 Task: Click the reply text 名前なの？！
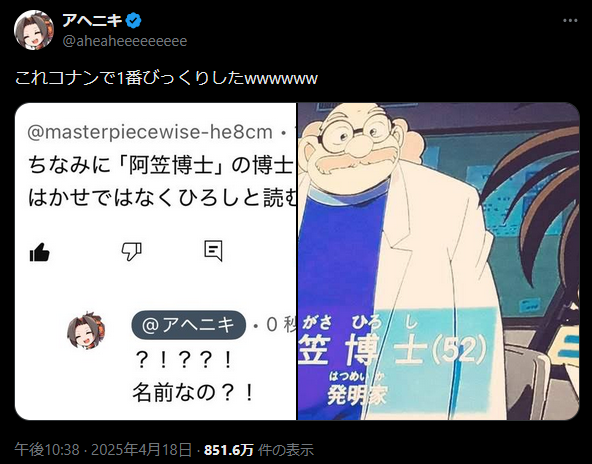point(193,393)
